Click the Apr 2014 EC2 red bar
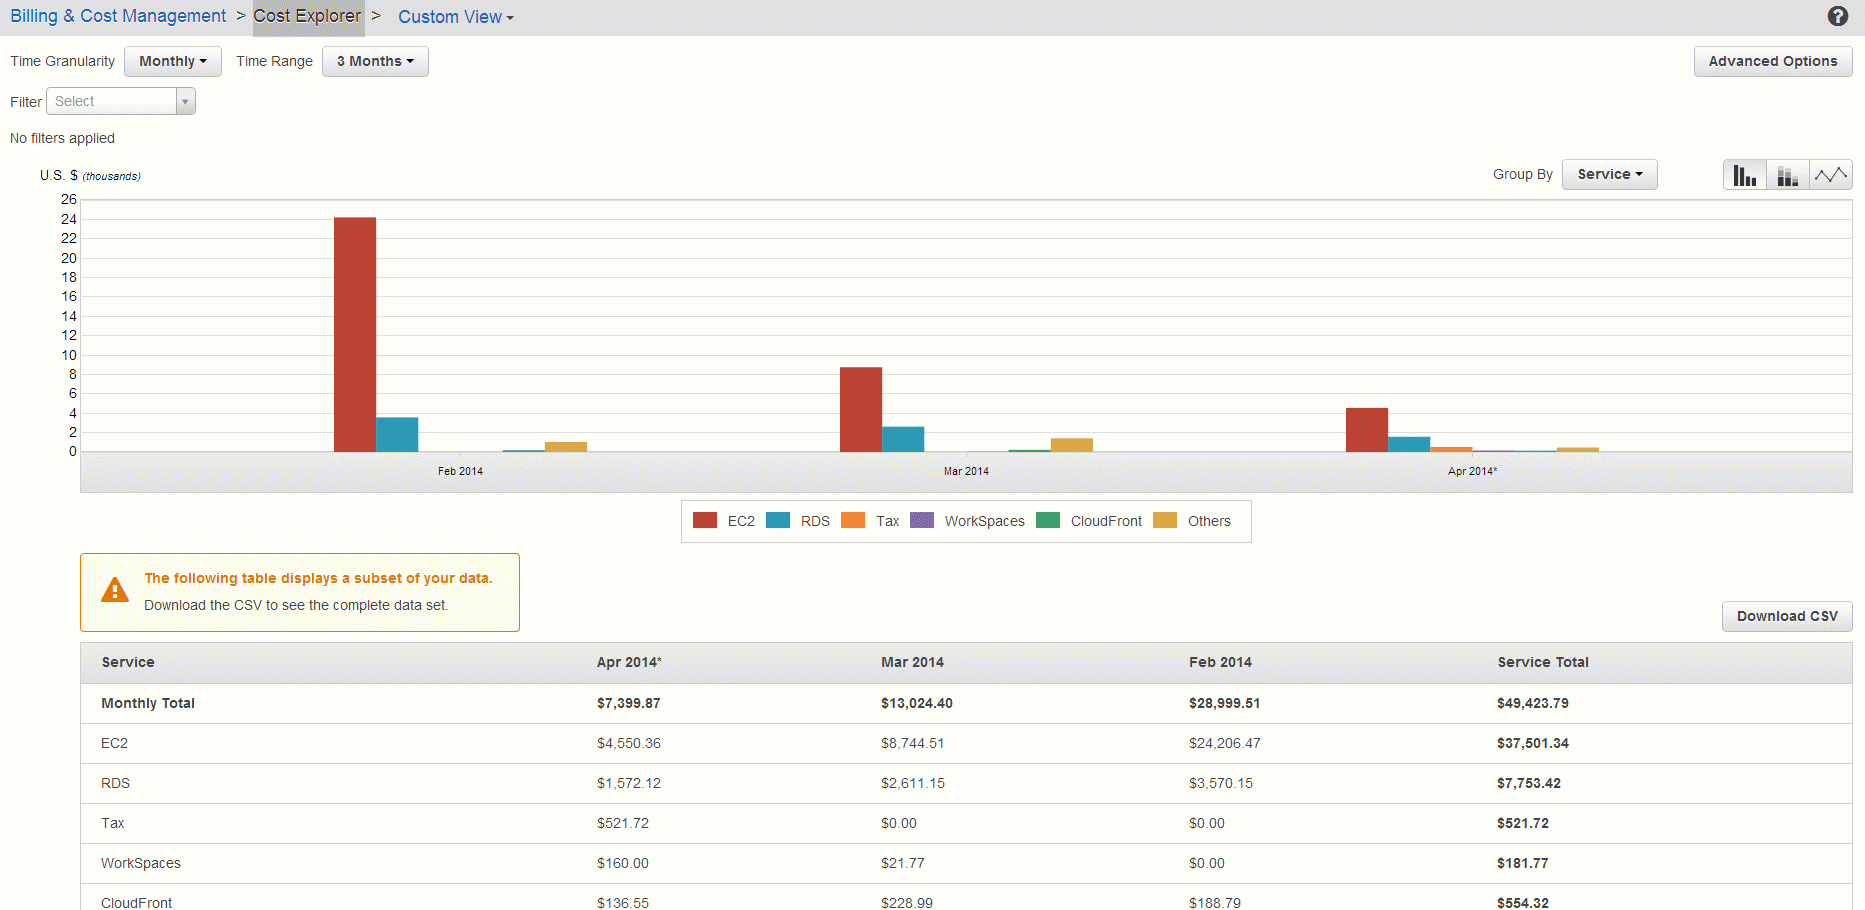 (x=1367, y=430)
